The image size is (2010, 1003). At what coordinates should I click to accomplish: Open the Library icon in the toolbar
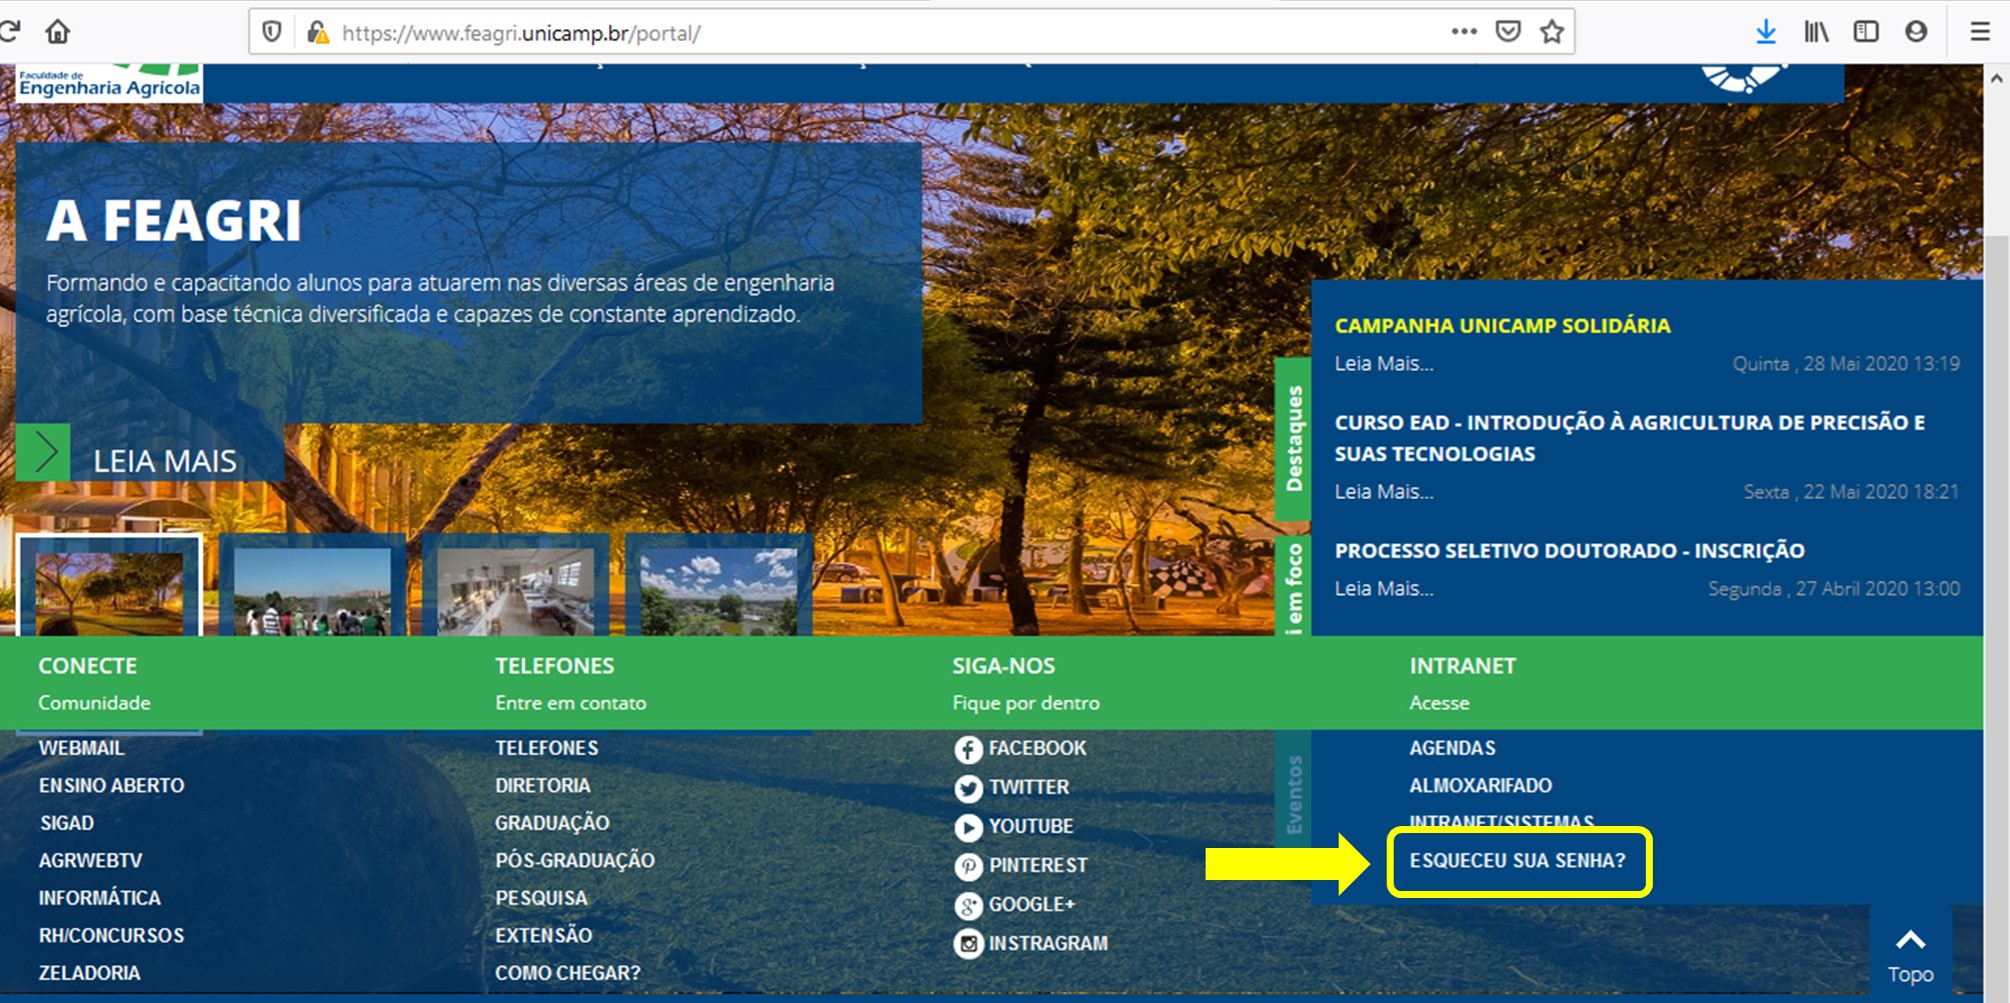[x=1816, y=32]
